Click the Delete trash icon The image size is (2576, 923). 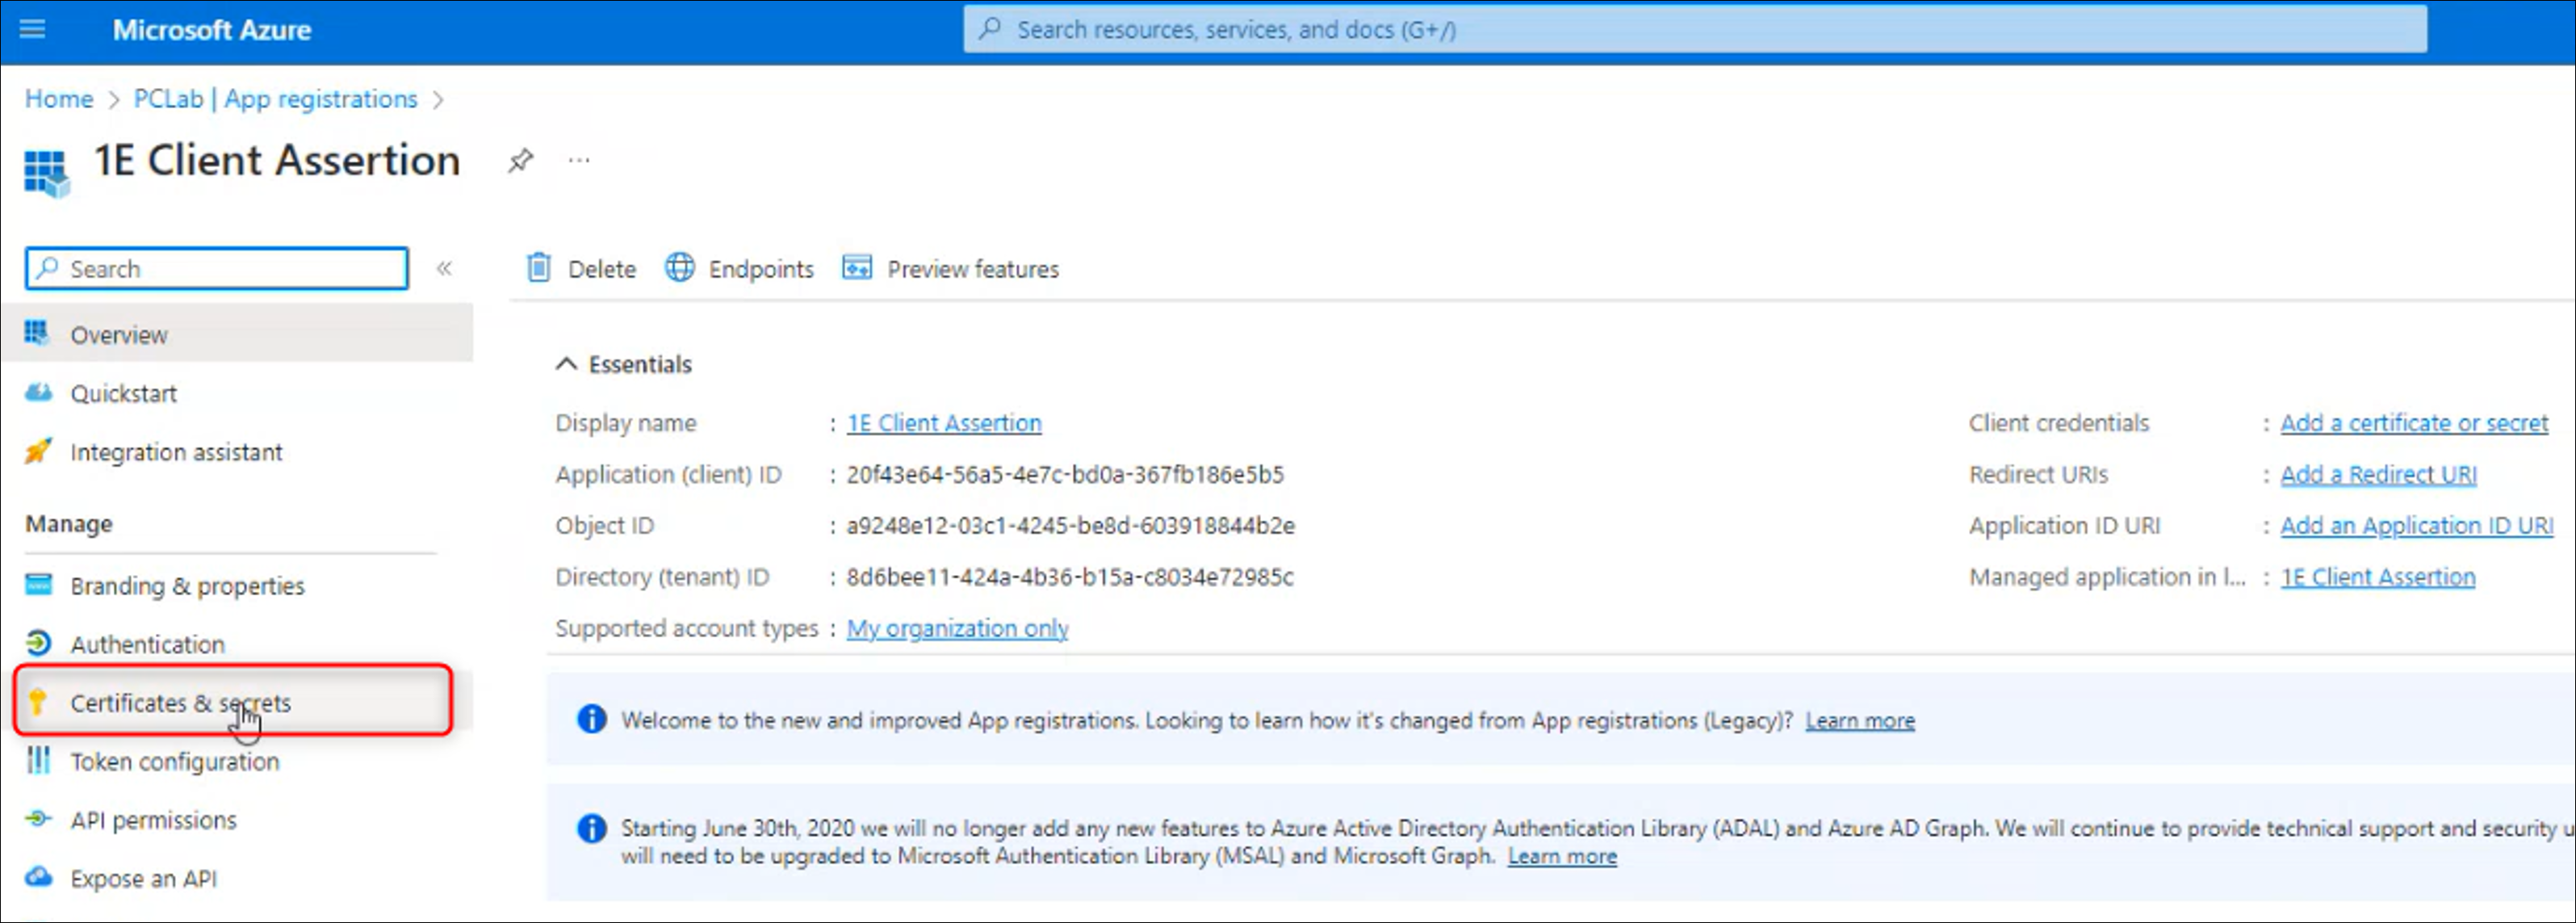click(539, 268)
